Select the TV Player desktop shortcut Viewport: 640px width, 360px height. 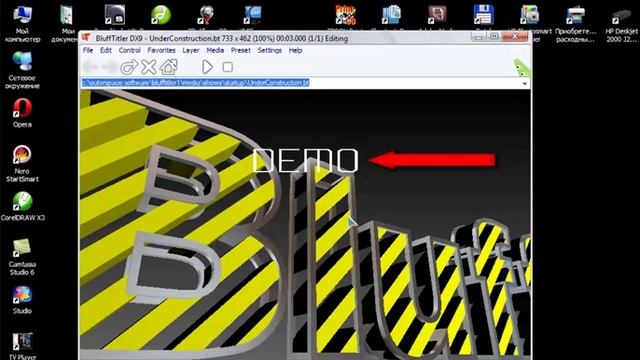[x=22, y=346]
